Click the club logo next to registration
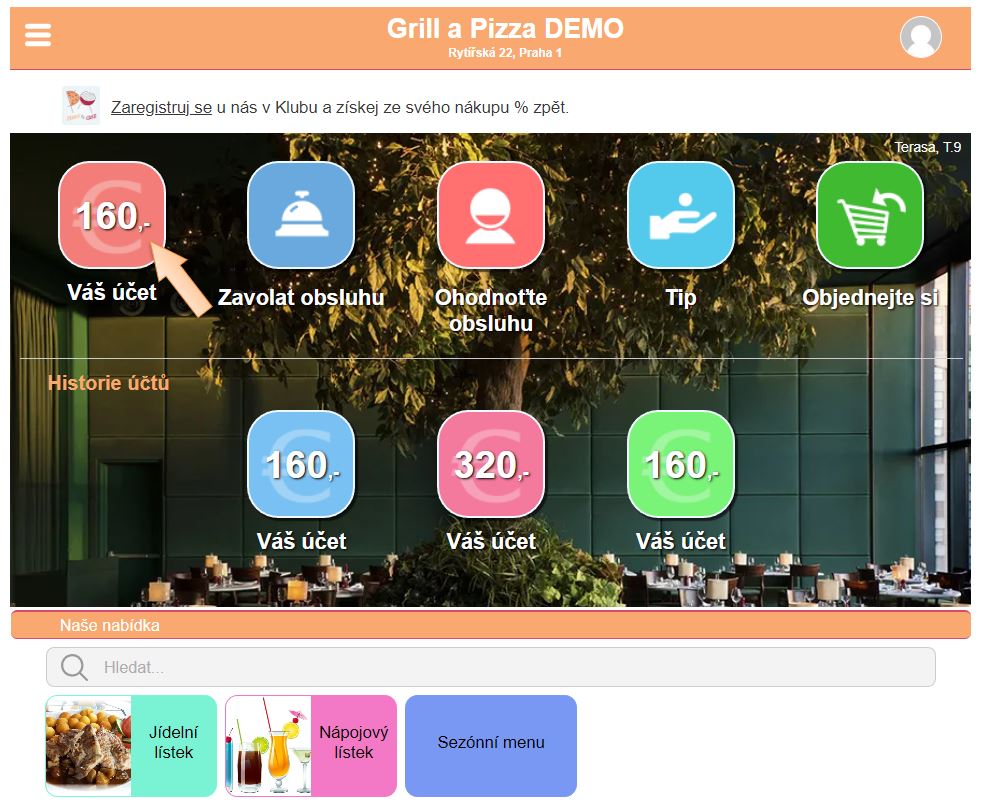This screenshot has height=810, width=984. tap(81, 105)
